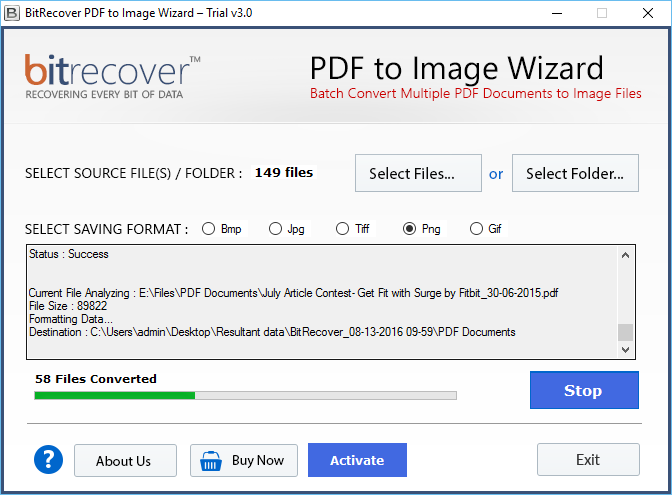The image size is (672, 495).
Task: Open the Select Folder dialog
Action: (575, 173)
